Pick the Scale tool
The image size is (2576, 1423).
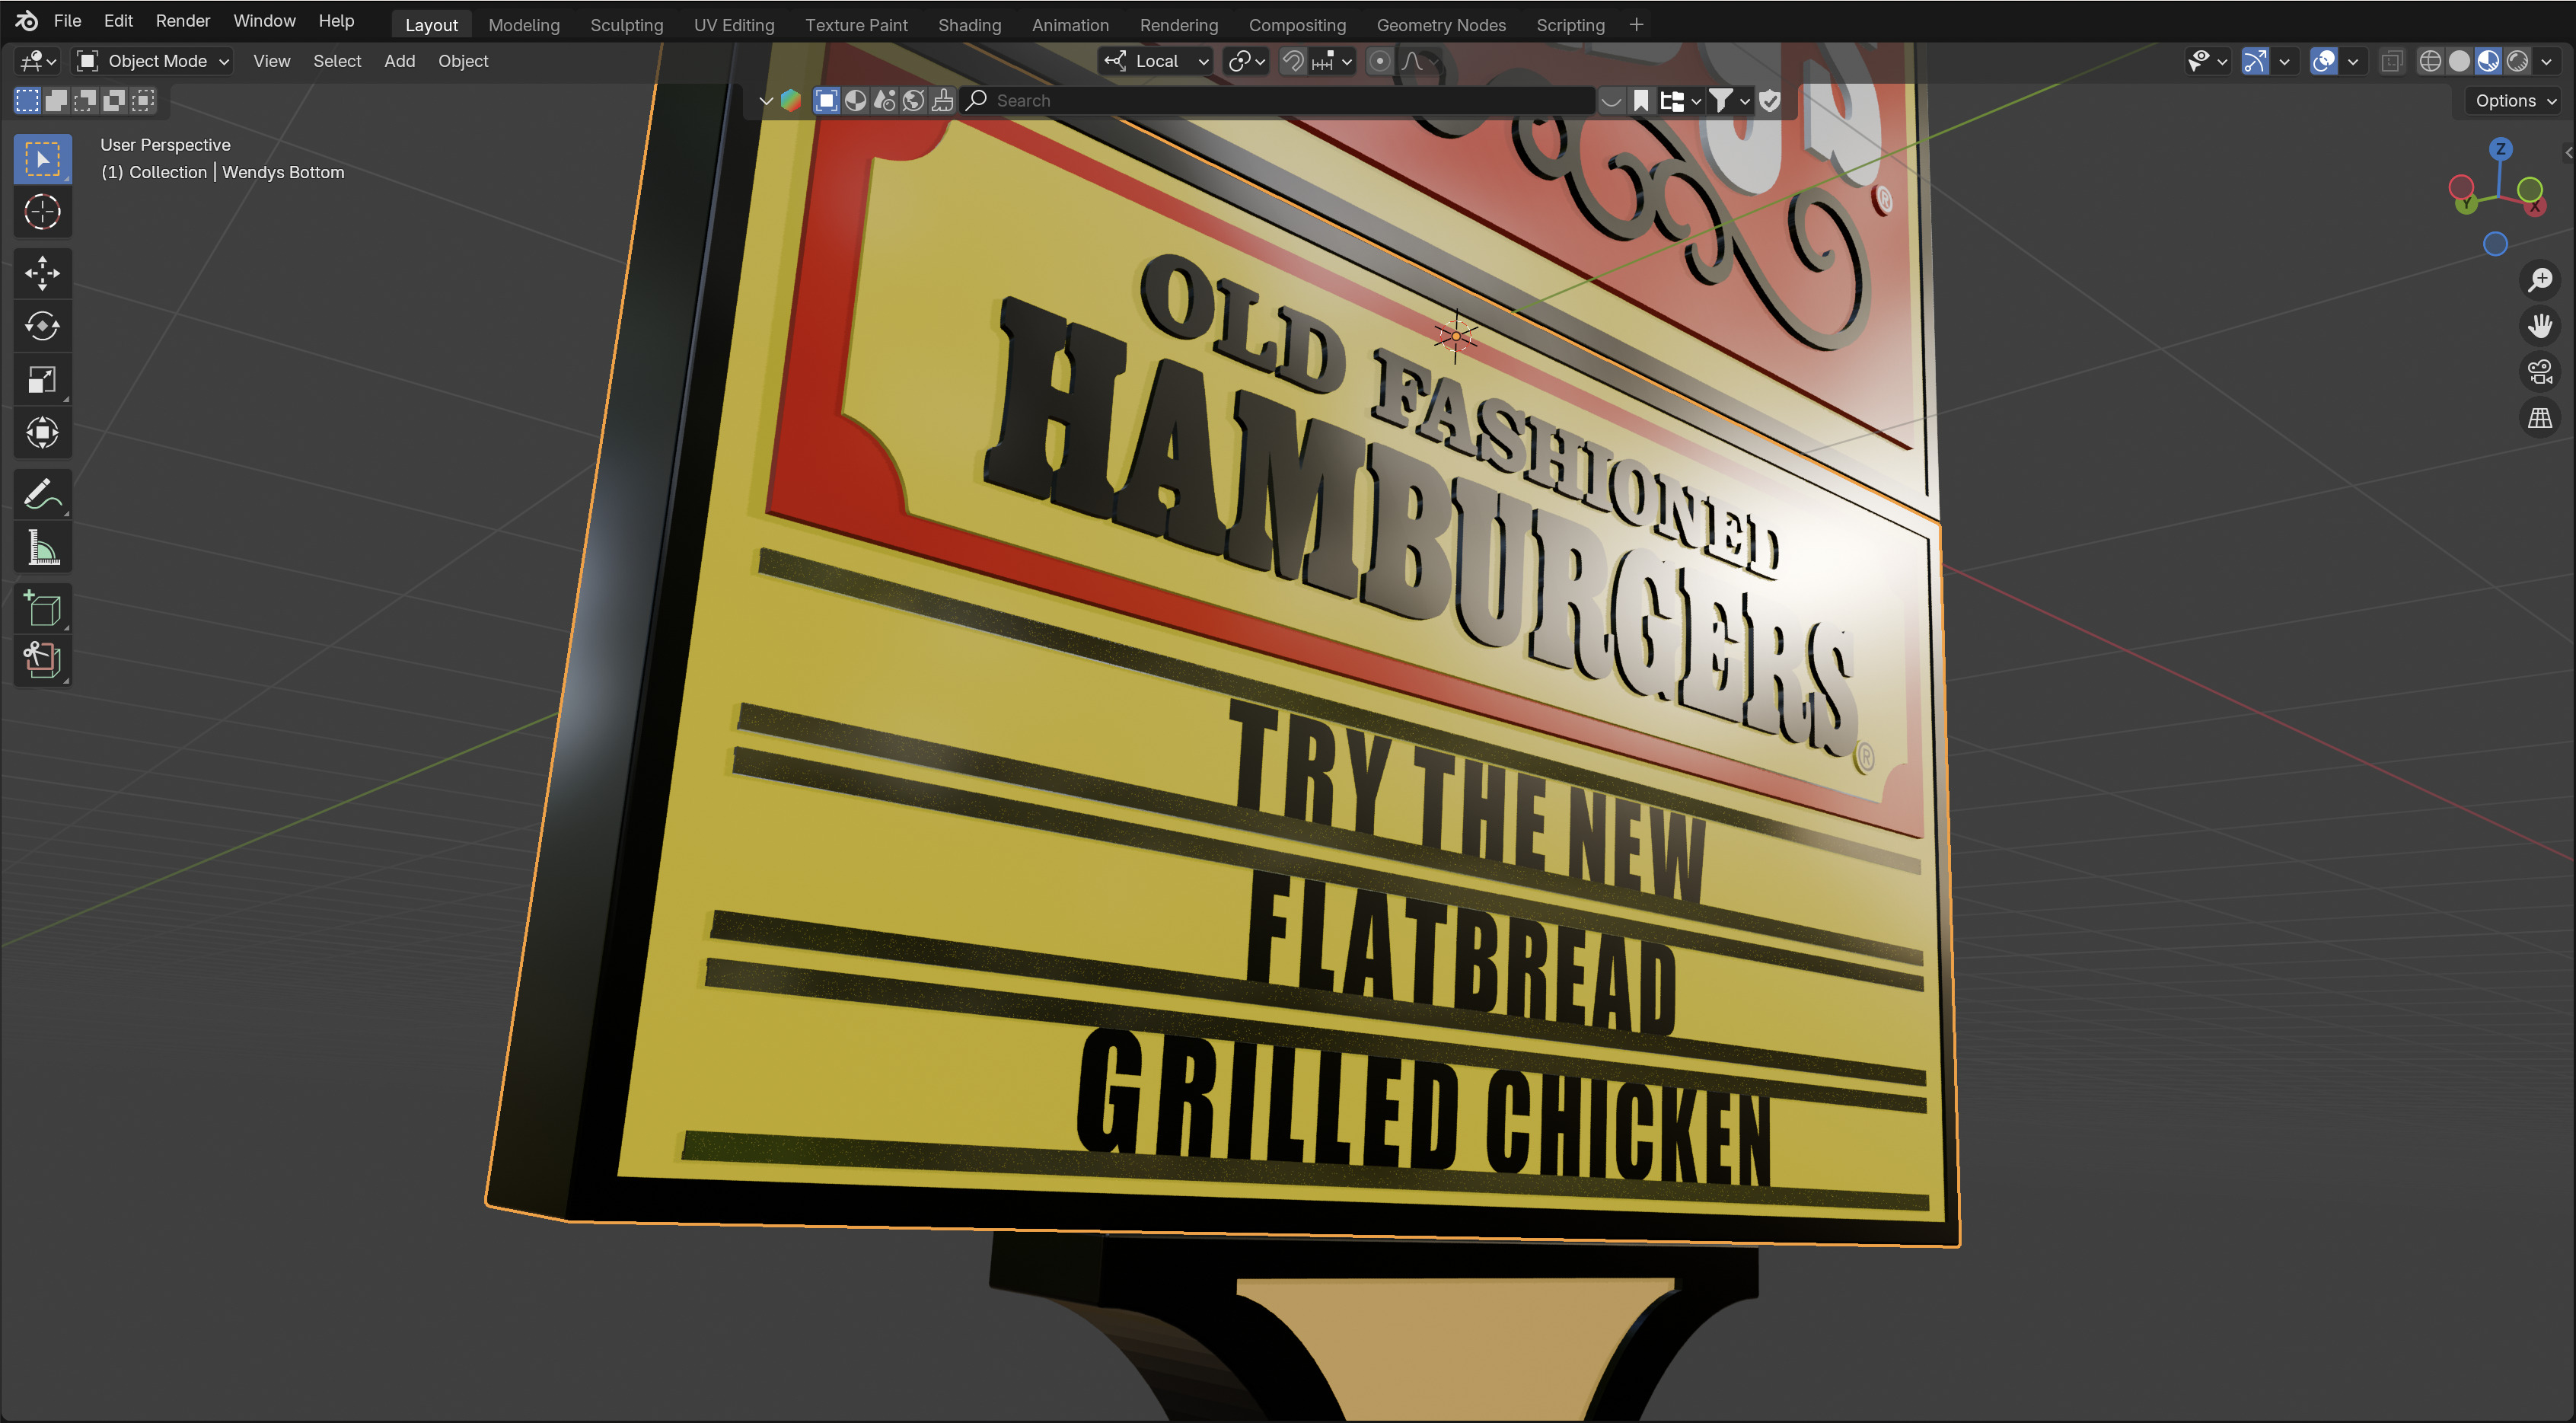[42, 379]
